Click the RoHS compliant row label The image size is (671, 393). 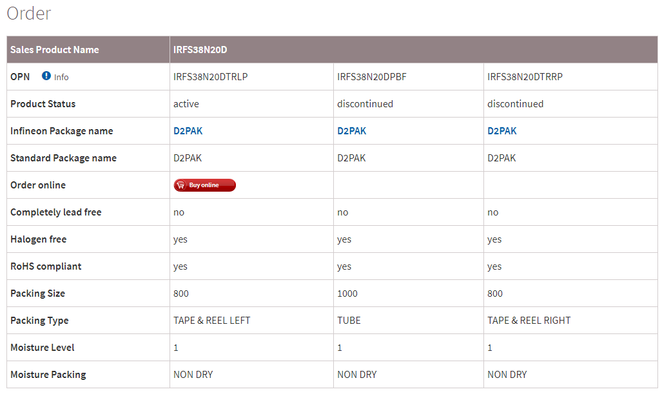pyautogui.click(x=46, y=266)
